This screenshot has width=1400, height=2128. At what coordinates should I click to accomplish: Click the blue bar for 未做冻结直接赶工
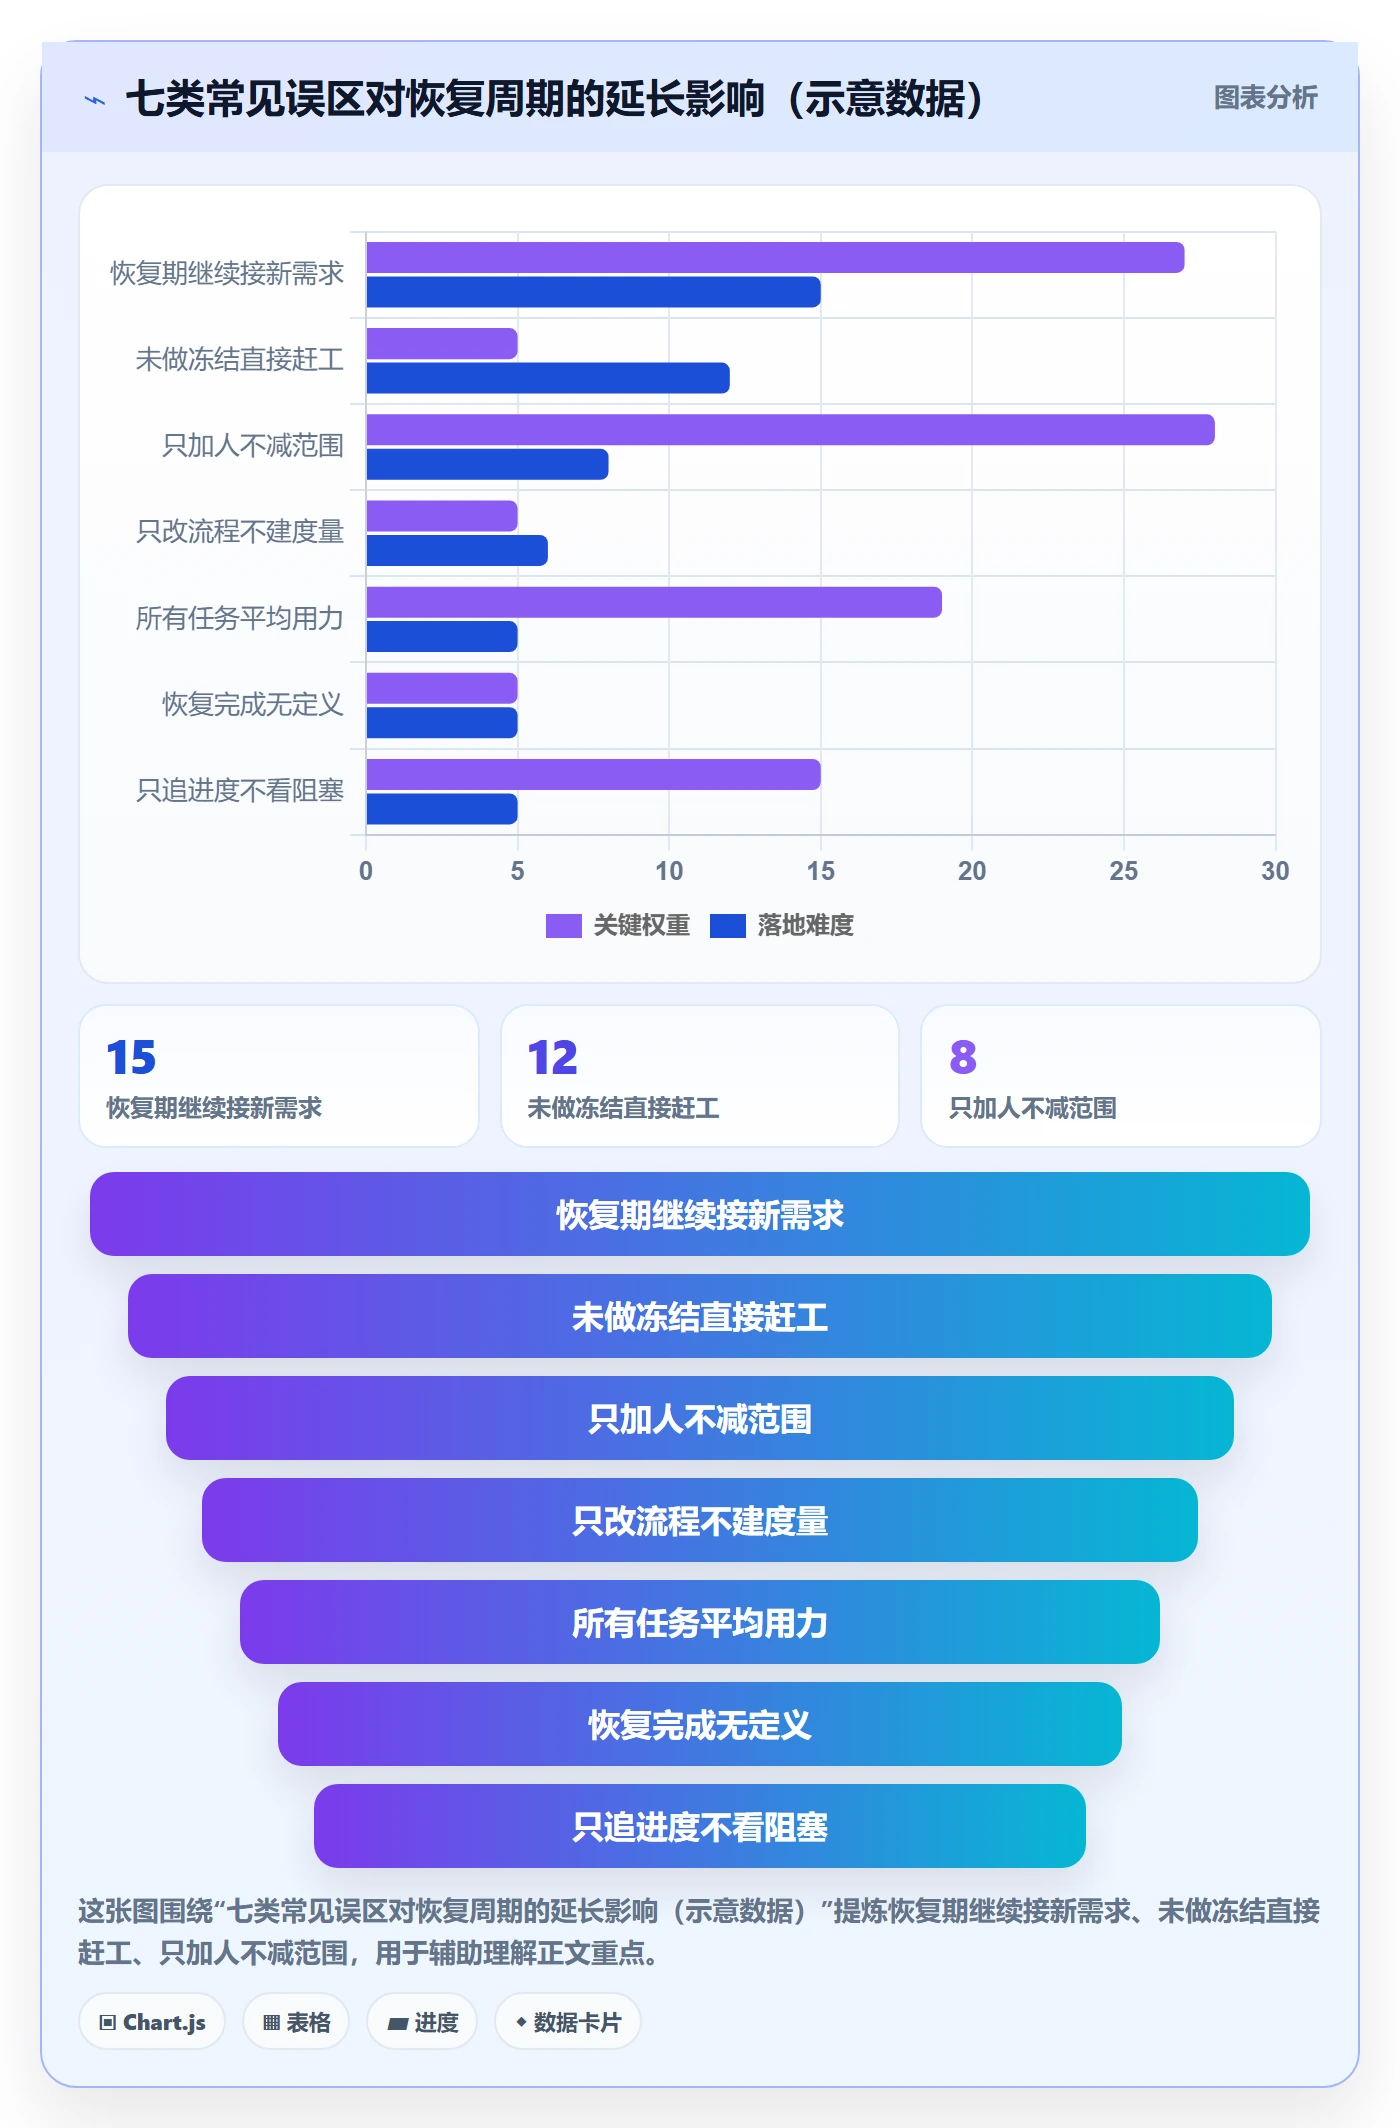(548, 378)
